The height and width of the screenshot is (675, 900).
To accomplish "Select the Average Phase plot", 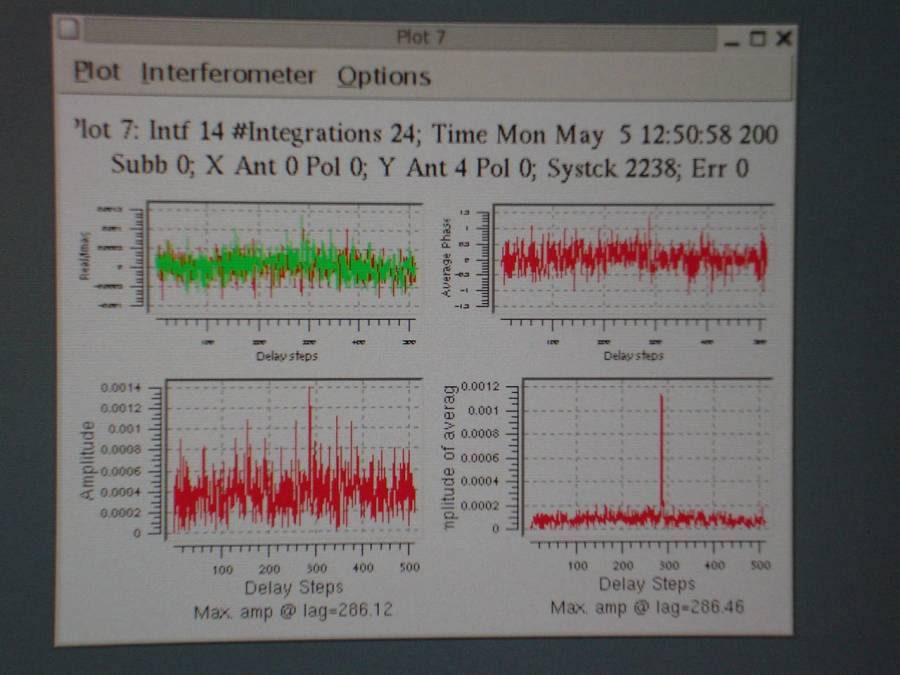I will click(x=632, y=258).
